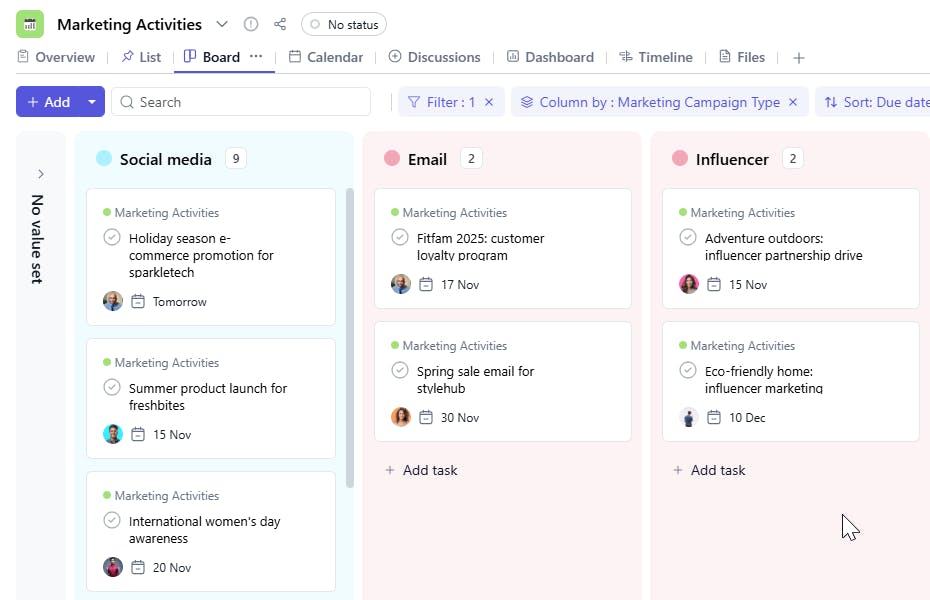Click calendar icon on Adventure outdoors card

(714, 284)
